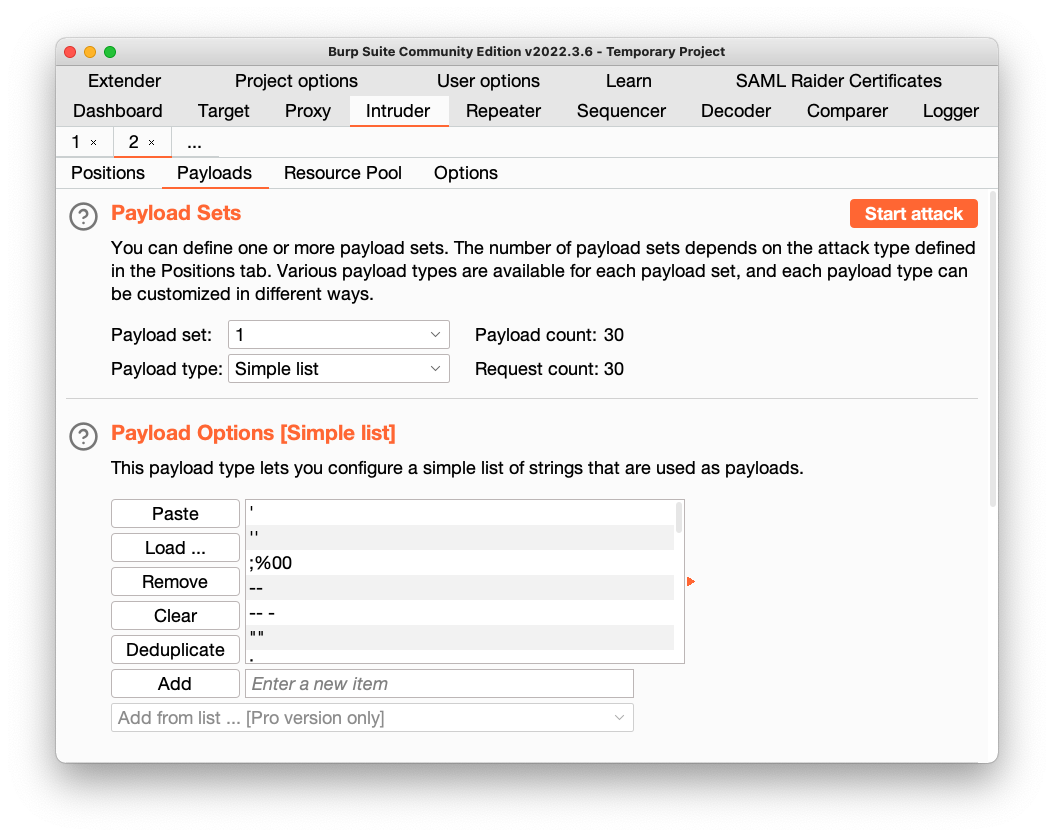Click the Start attack button

[x=914, y=214]
